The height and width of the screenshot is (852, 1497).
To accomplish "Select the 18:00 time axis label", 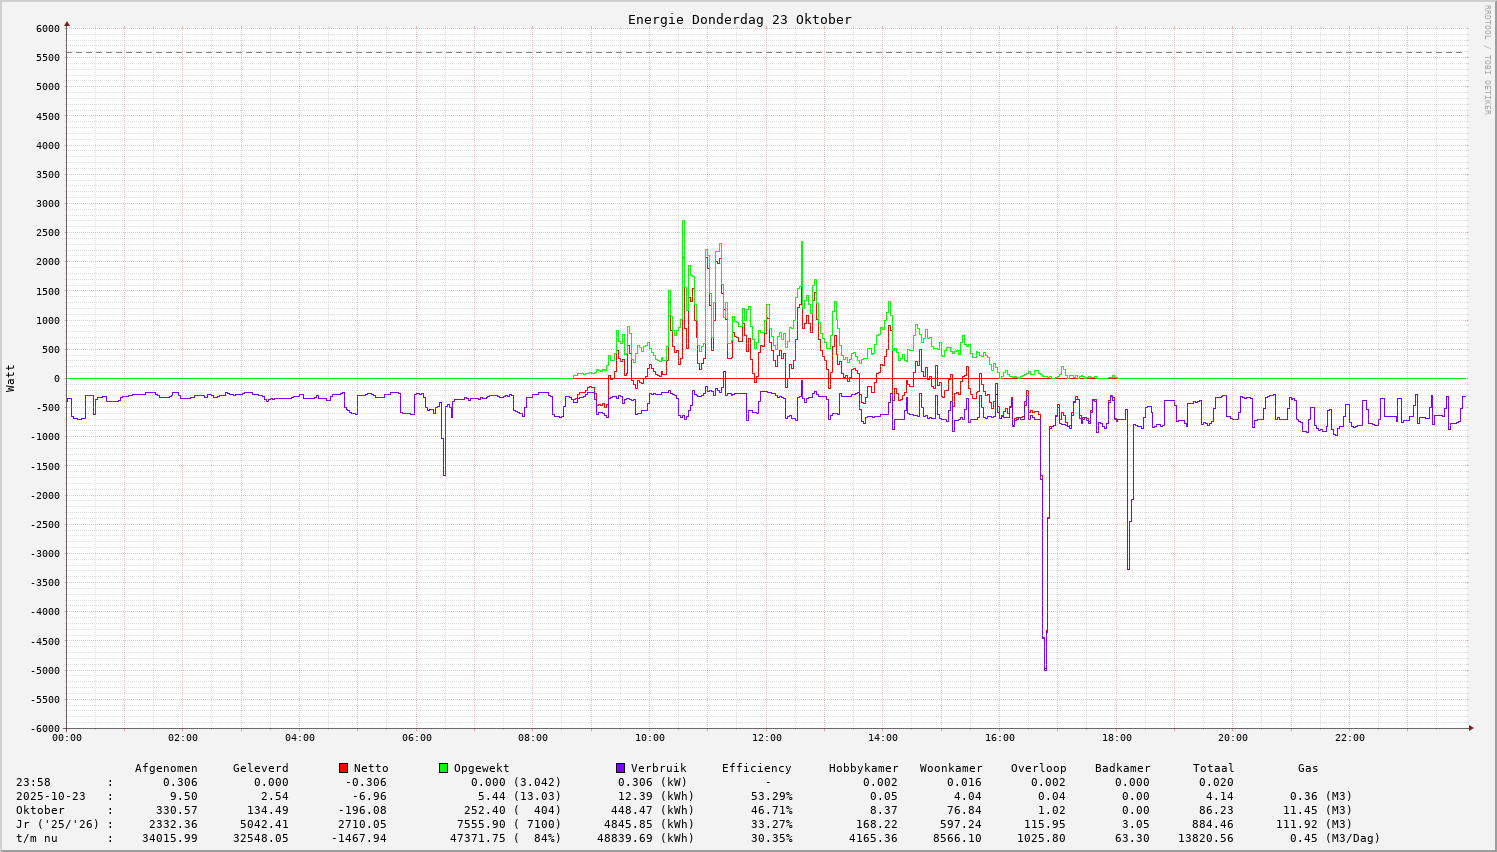I will (1116, 738).
